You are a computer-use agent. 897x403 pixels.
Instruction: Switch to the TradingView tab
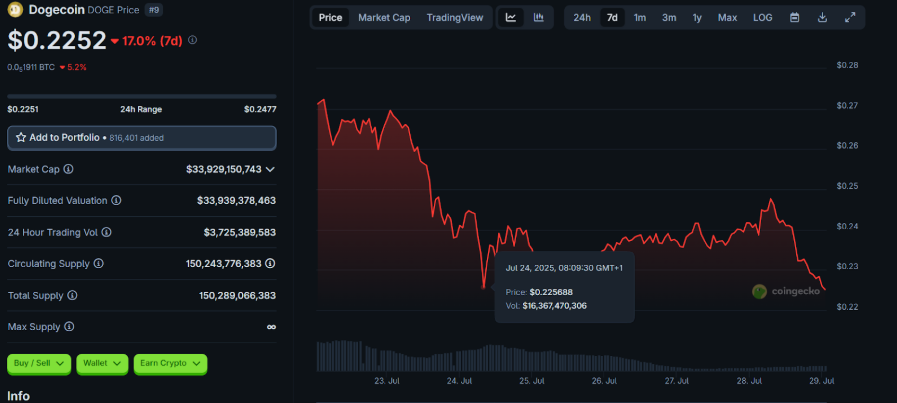pos(454,18)
